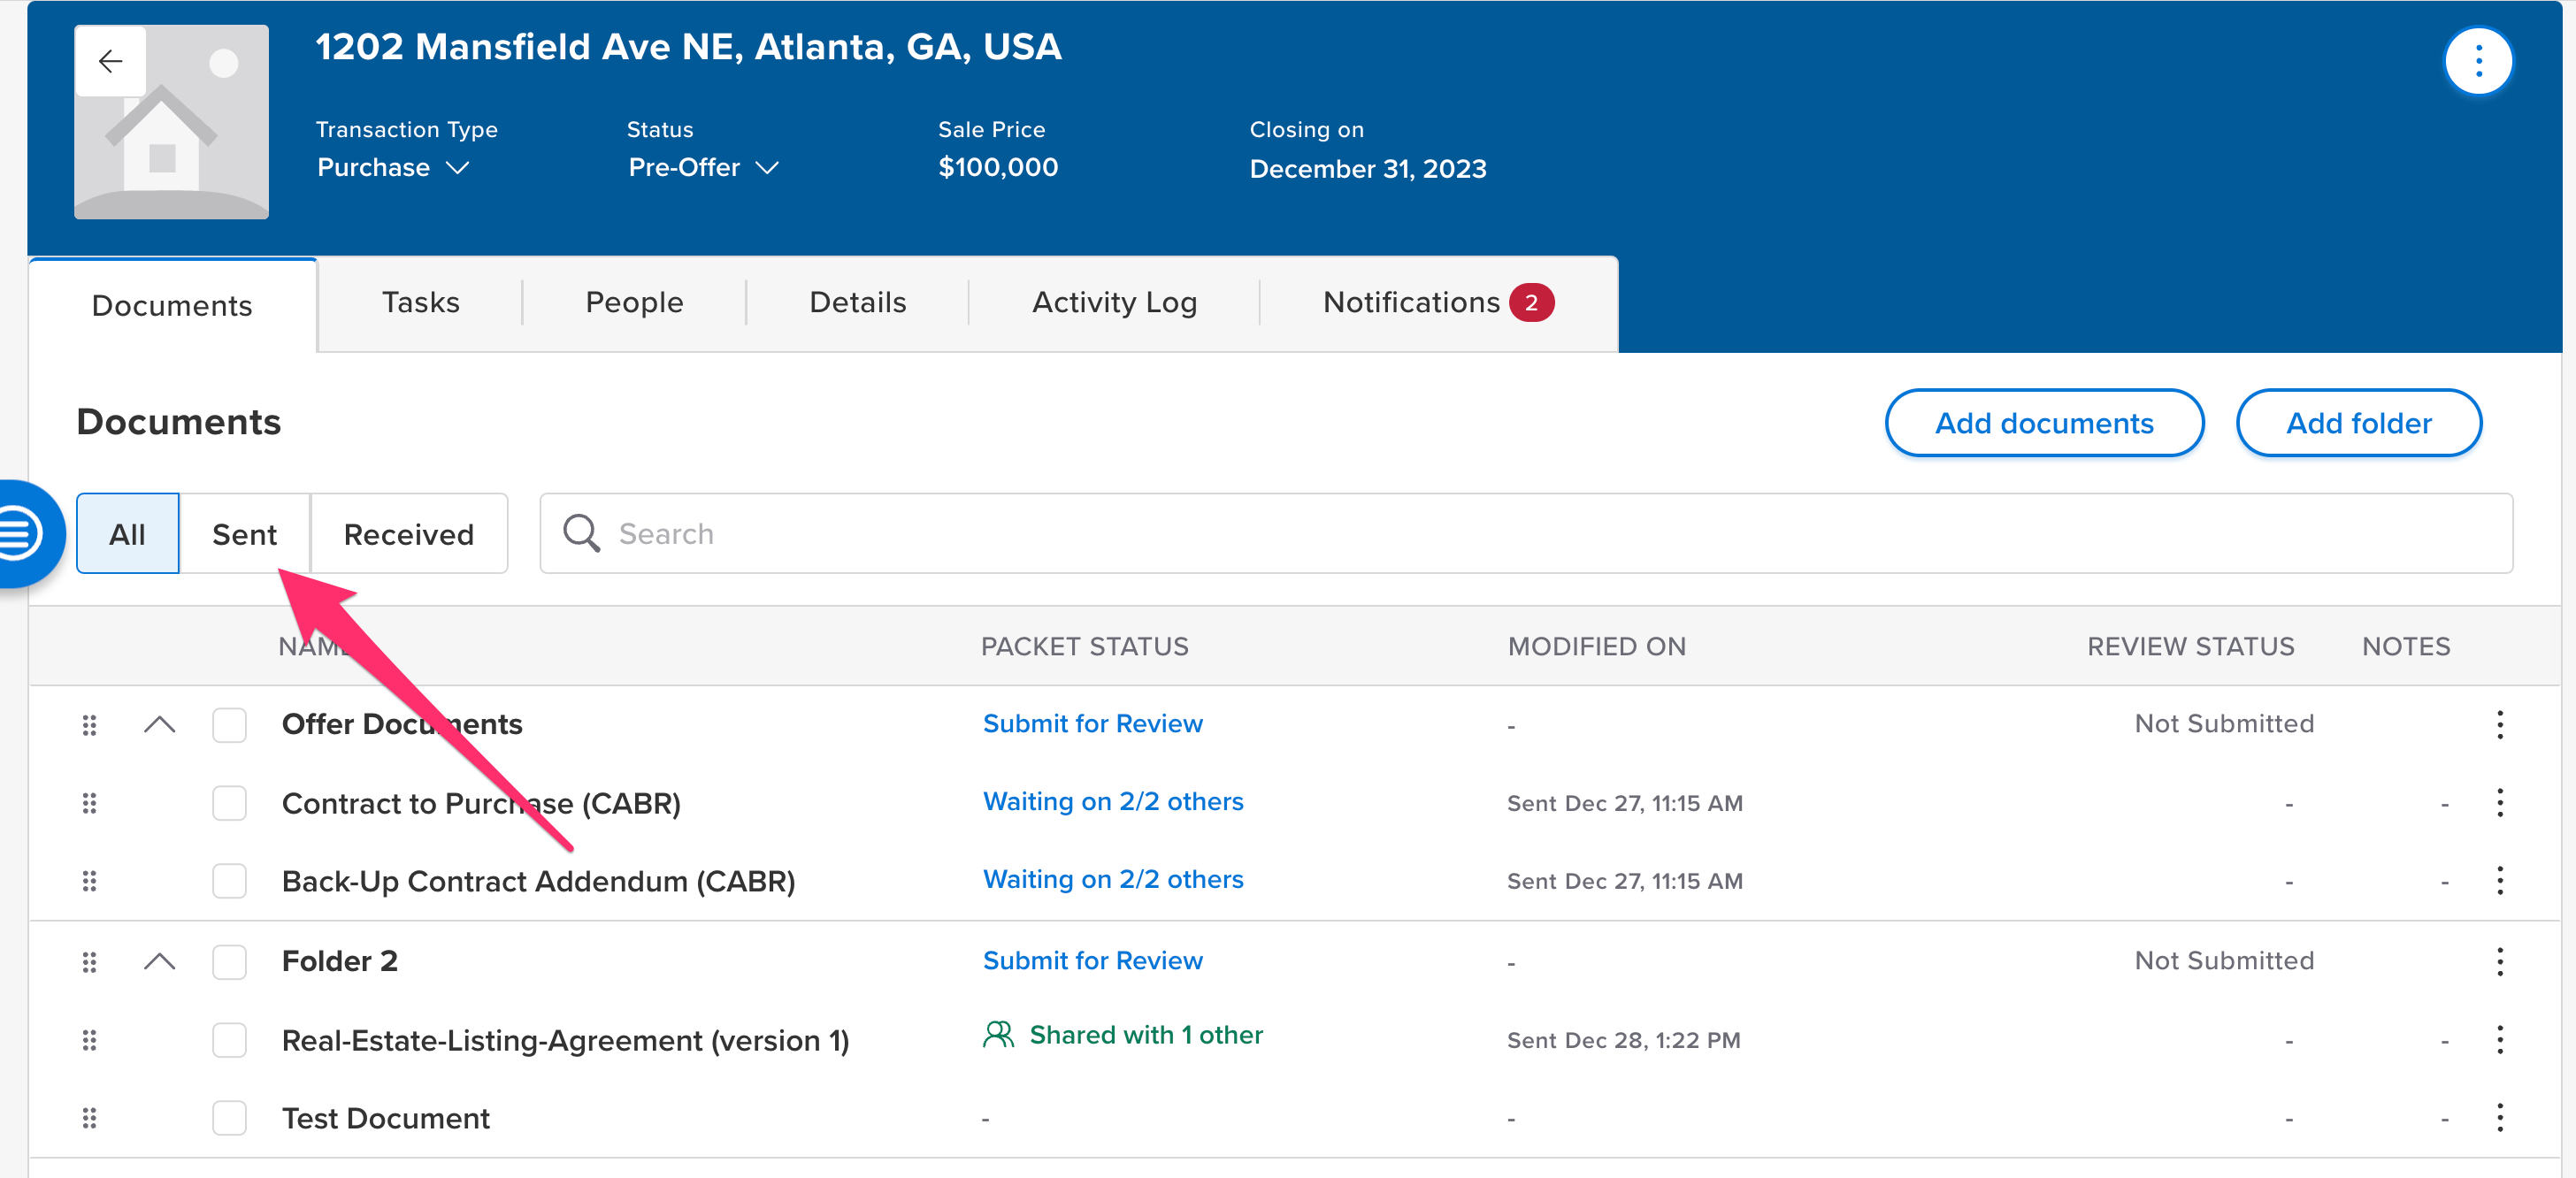Image resolution: width=2576 pixels, height=1178 pixels.
Task: Open the Status Pre-Offer dropdown
Action: [x=702, y=168]
